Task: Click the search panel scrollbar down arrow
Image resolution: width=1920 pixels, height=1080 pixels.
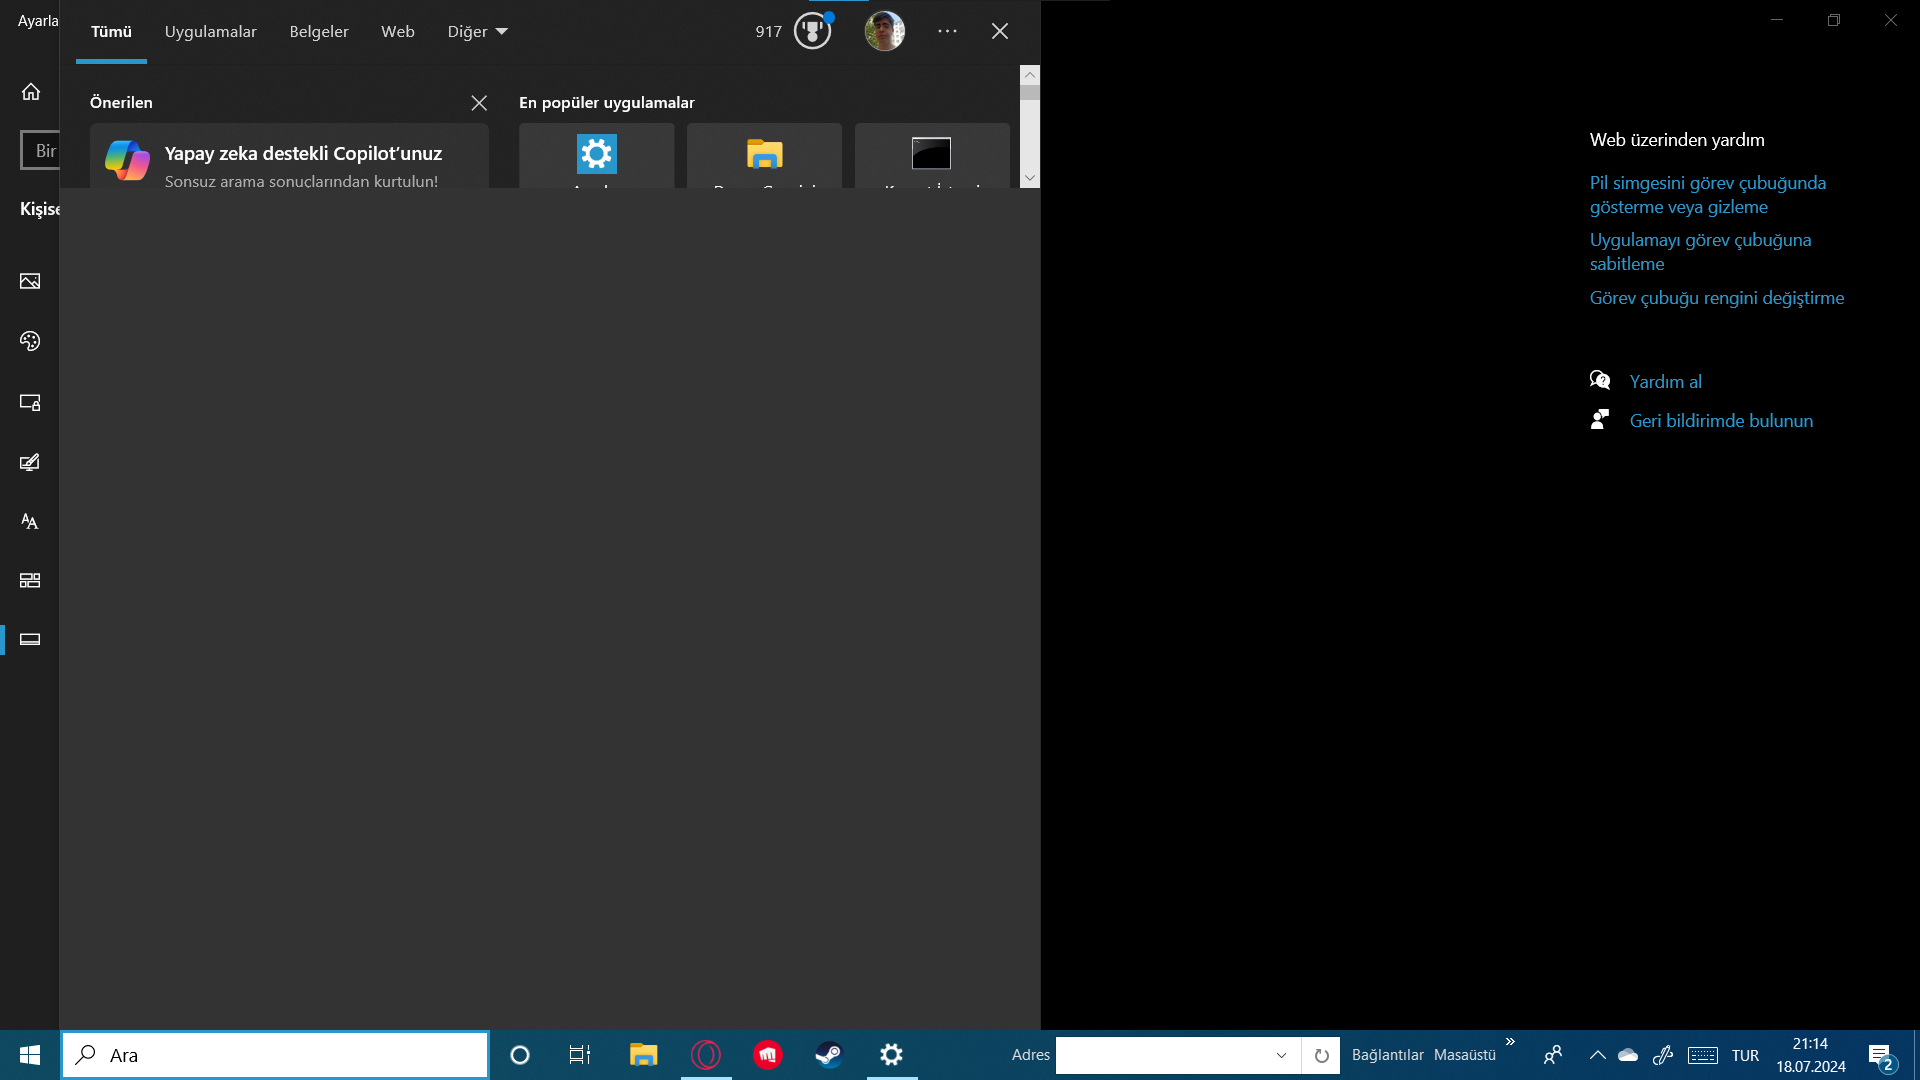Action: [1030, 178]
